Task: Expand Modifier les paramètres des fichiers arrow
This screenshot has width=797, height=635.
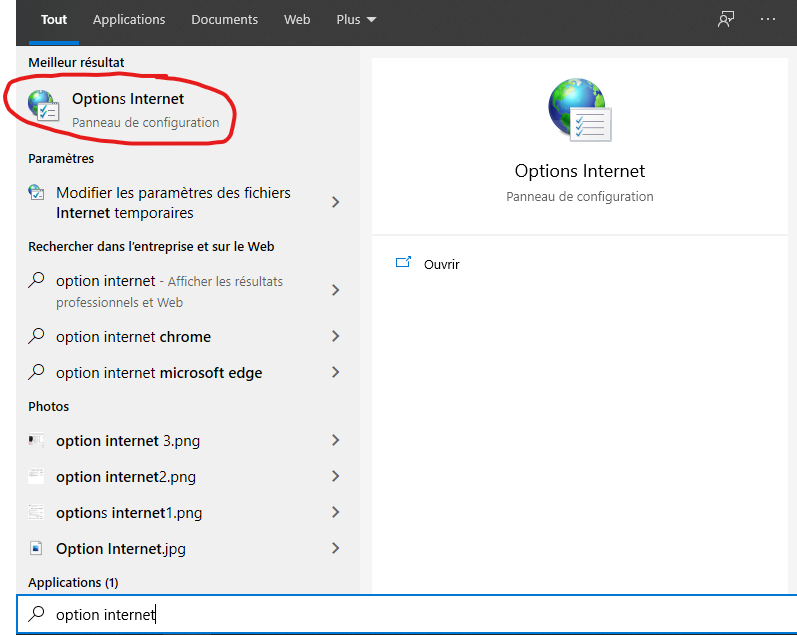Action: (335, 202)
